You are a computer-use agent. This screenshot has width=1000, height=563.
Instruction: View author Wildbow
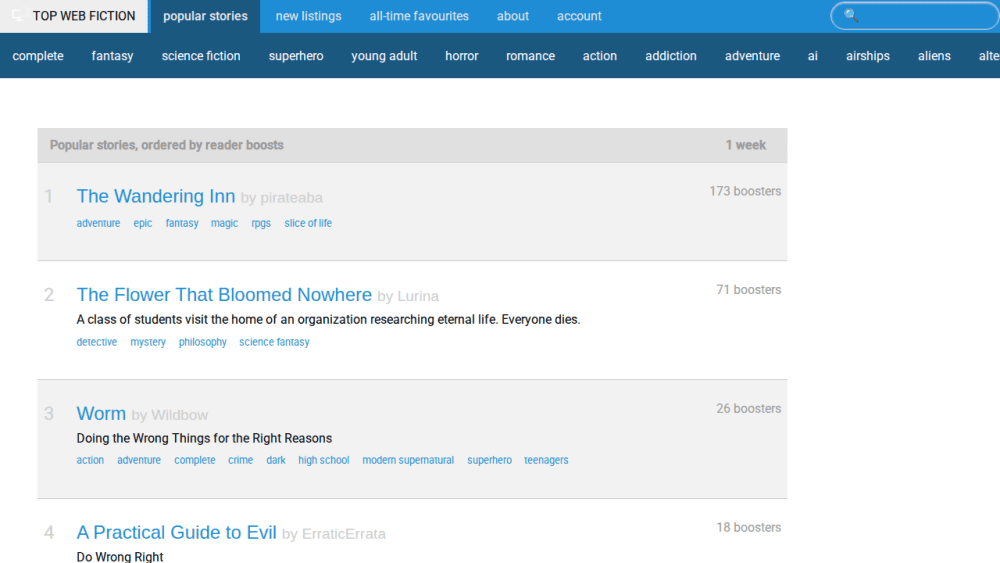tap(180, 415)
